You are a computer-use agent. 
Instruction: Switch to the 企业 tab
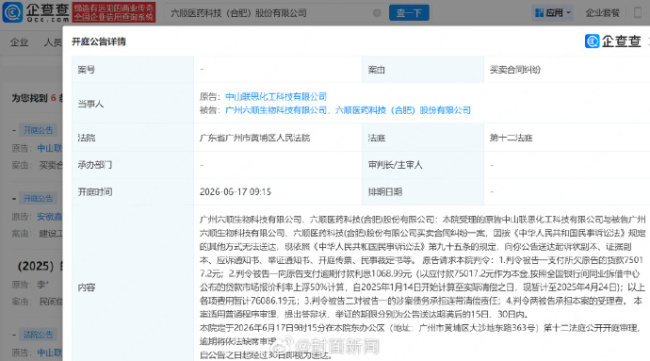point(19,42)
